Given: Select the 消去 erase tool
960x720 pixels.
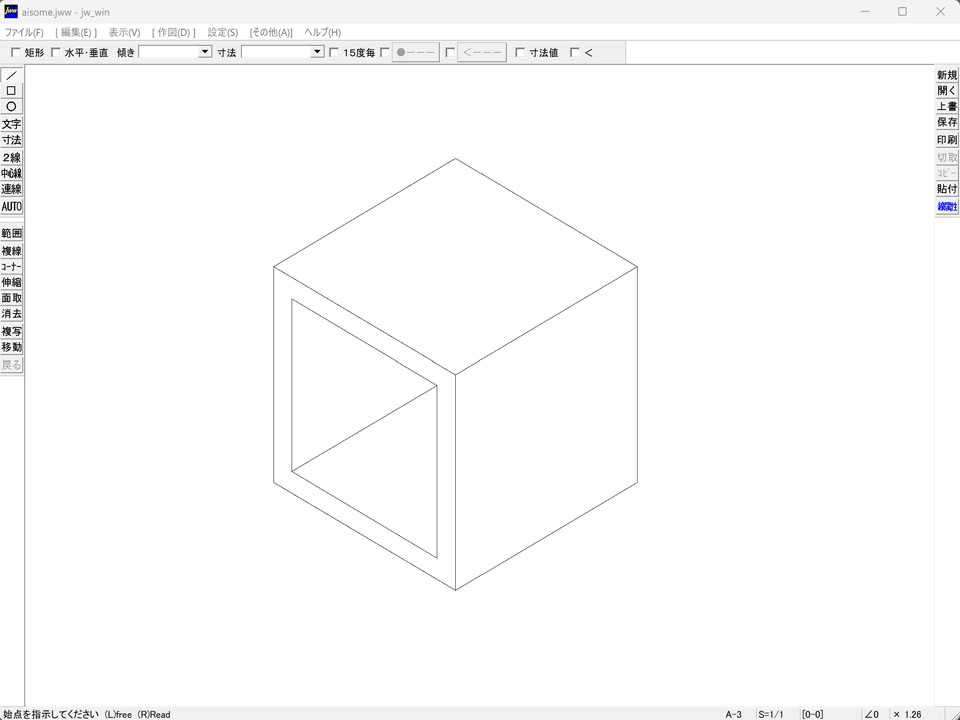Looking at the screenshot, I should 12,314.
